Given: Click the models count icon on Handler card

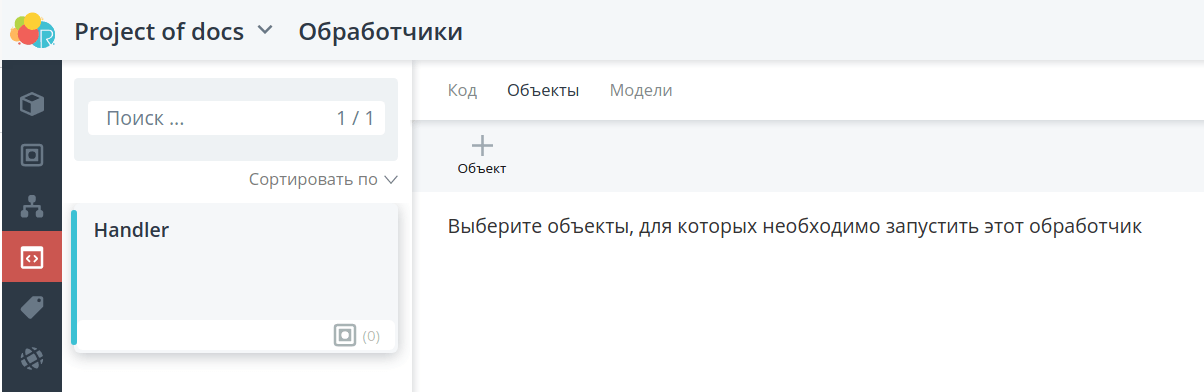Looking at the screenshot, I should click(345, 336).
